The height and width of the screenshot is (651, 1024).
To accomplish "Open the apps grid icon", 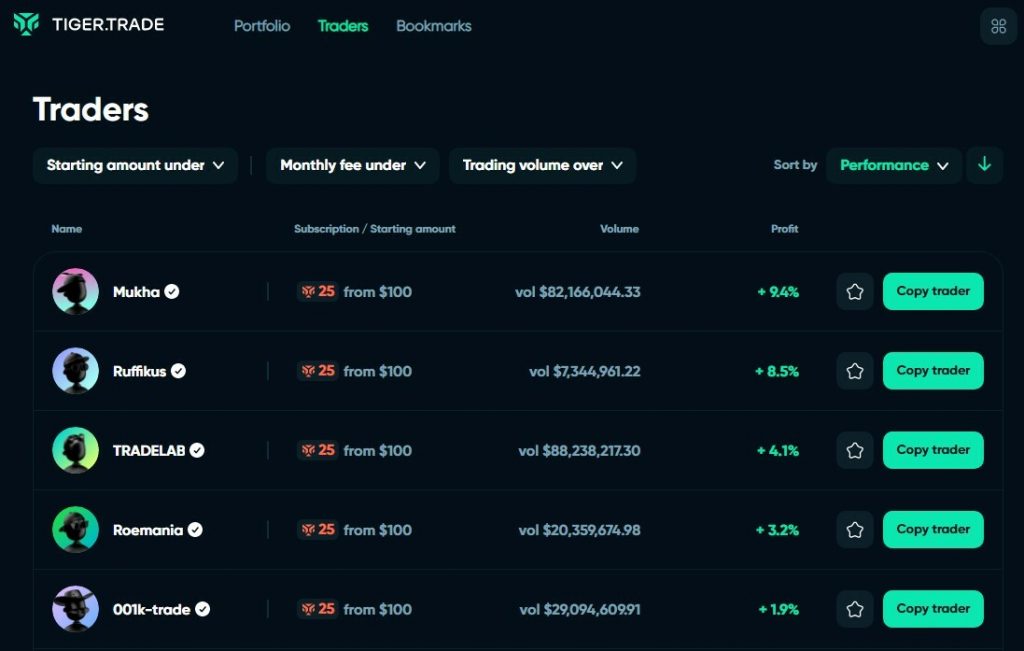I will click(x=998, y=26).
